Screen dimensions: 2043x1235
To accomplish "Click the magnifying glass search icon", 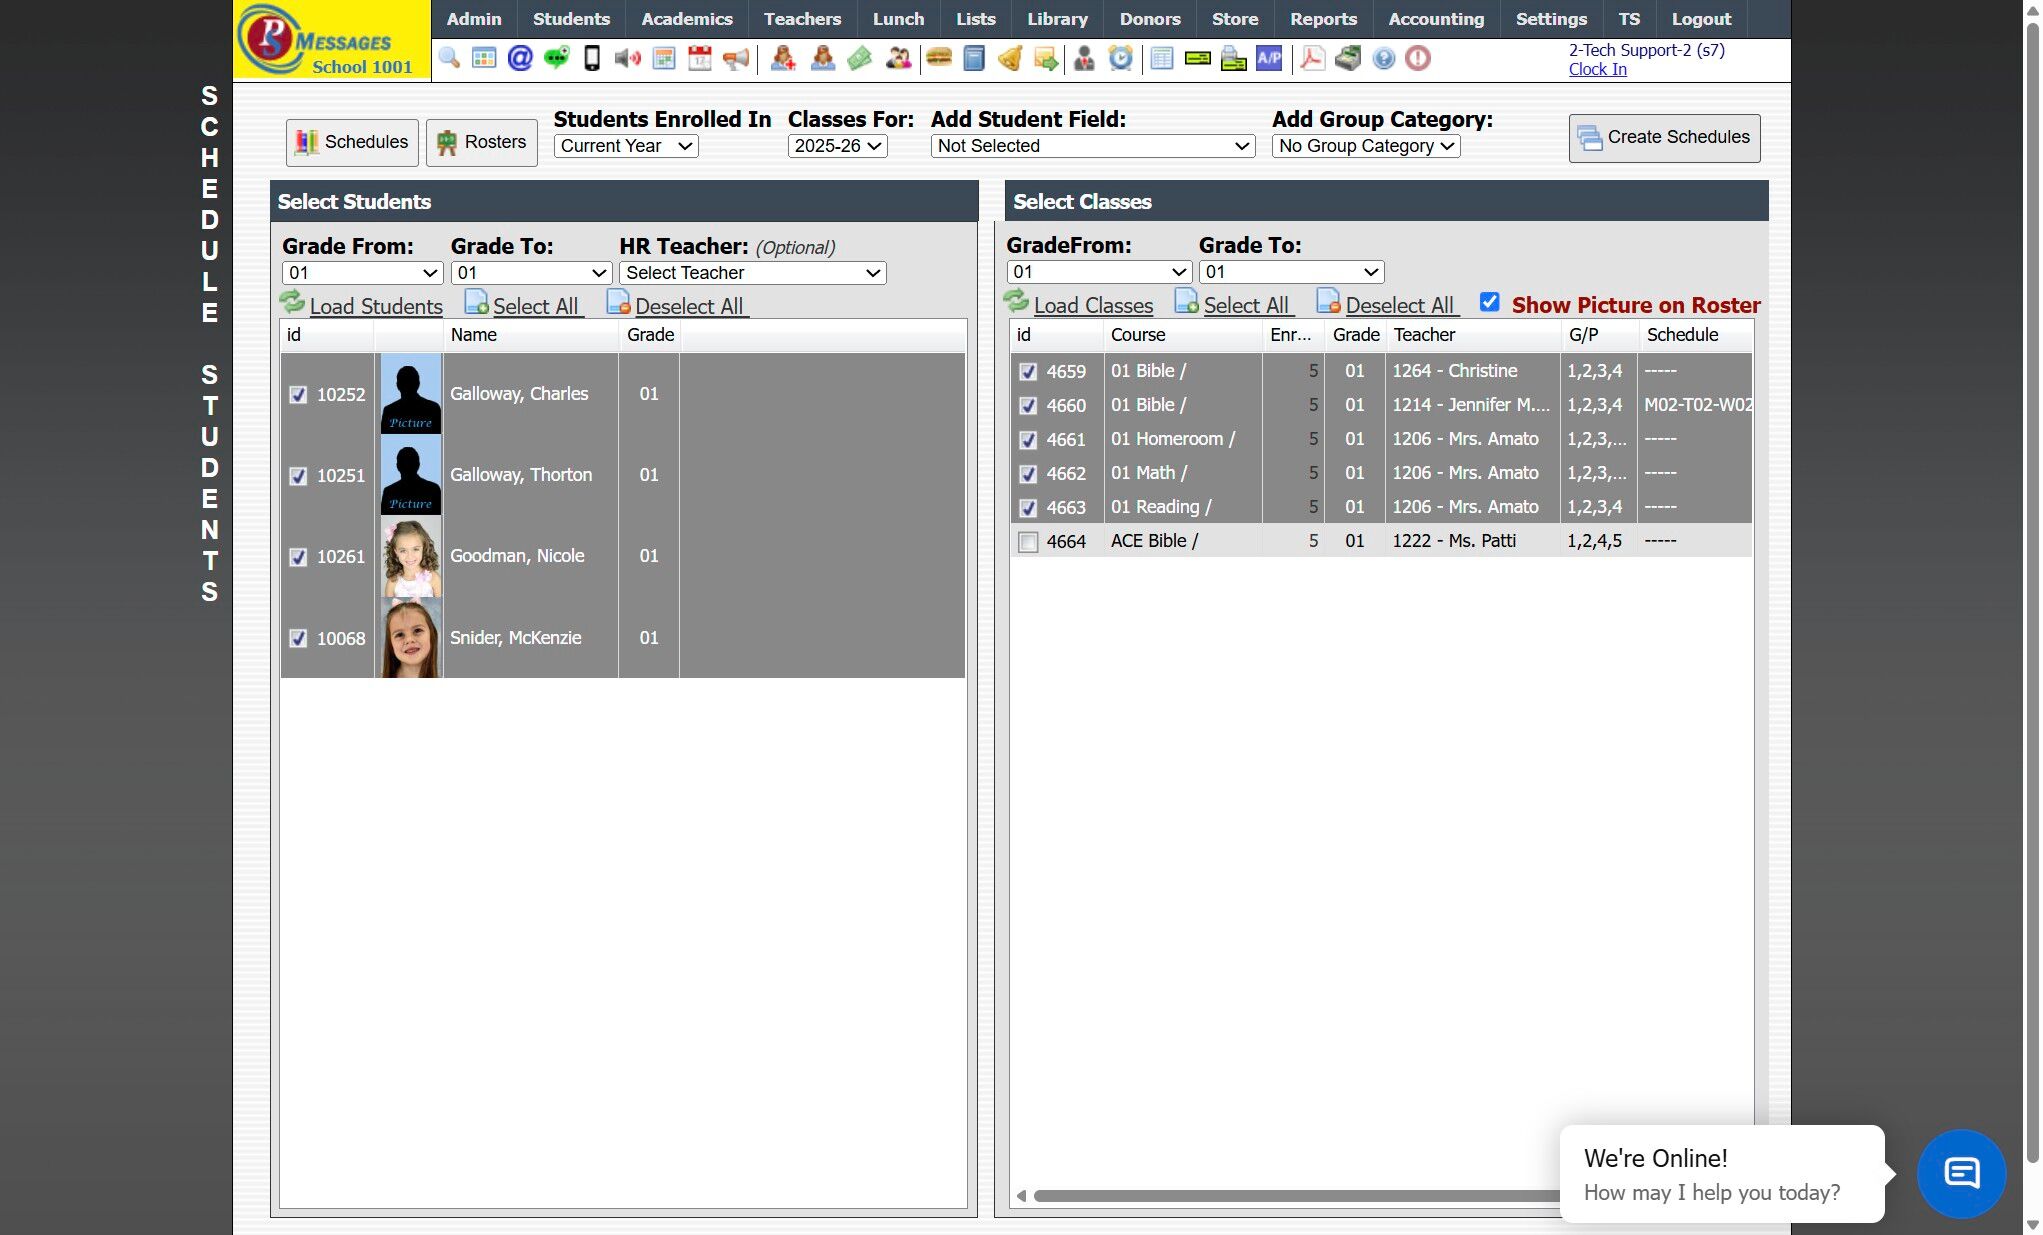I will [449, 58].
